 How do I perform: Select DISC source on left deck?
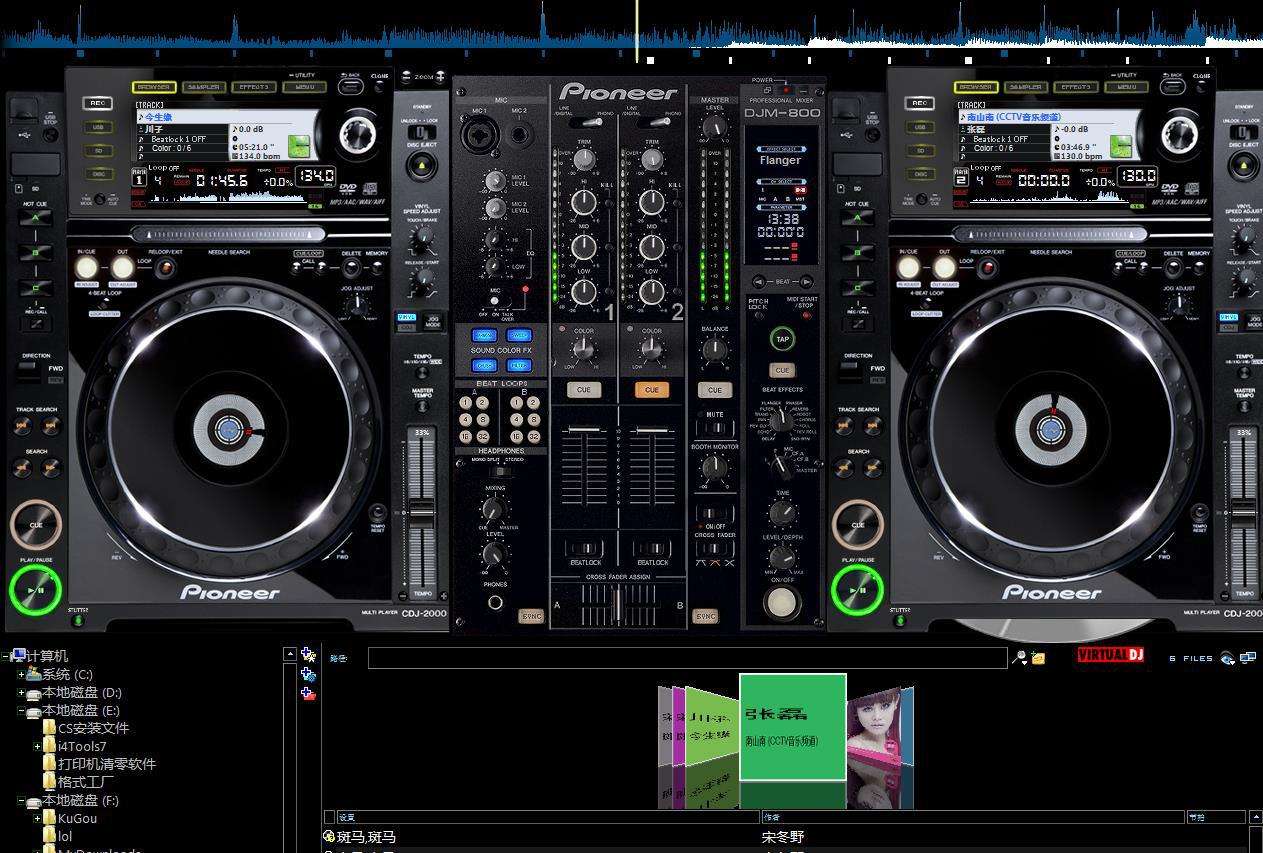point(98,173)
